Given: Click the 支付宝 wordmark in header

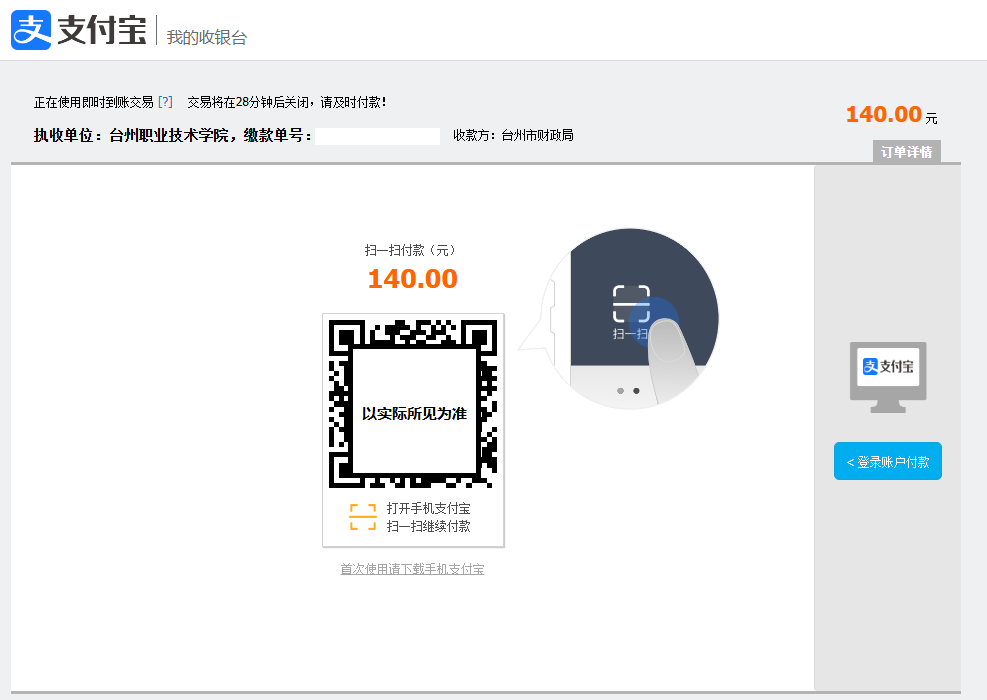Looking at the screenshot, I should [x=102, y=31].
